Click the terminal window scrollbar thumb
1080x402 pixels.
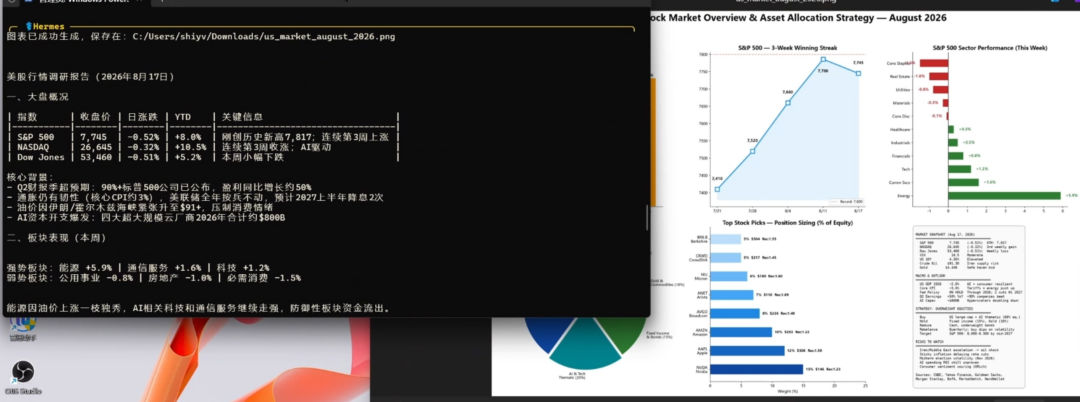(x=646, y=218)
